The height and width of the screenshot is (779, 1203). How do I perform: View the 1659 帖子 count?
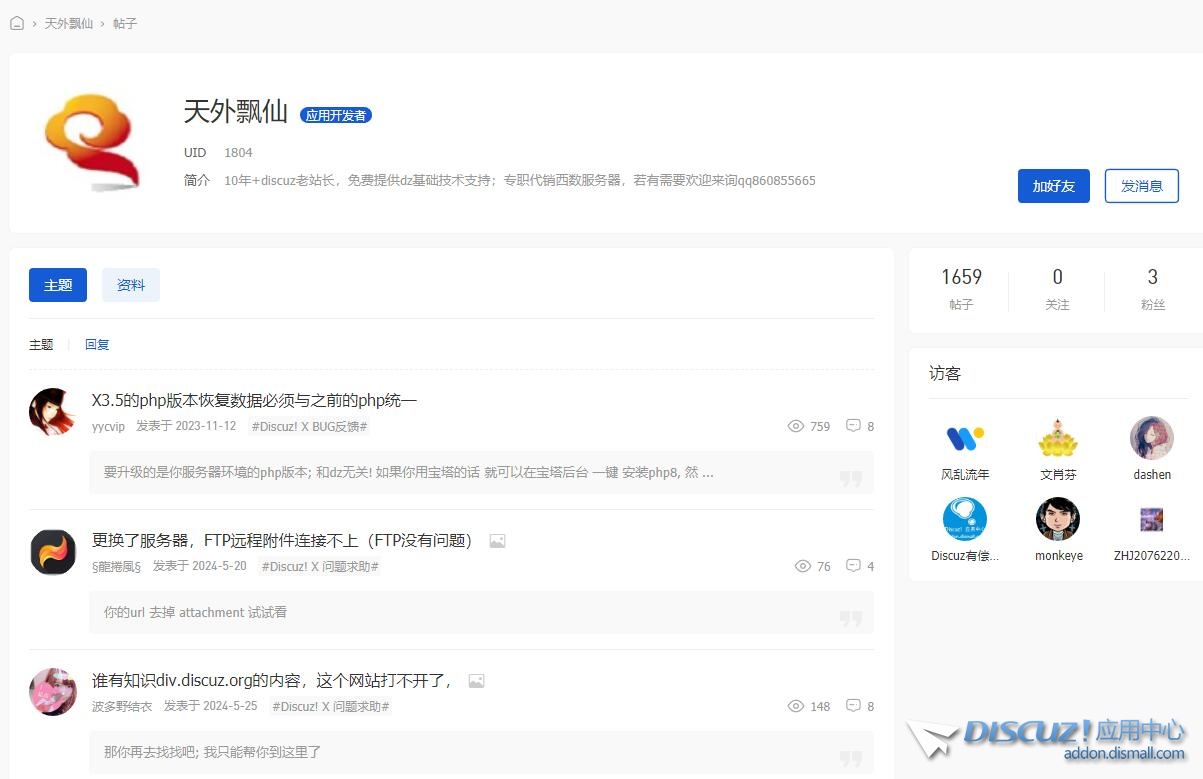961,288
